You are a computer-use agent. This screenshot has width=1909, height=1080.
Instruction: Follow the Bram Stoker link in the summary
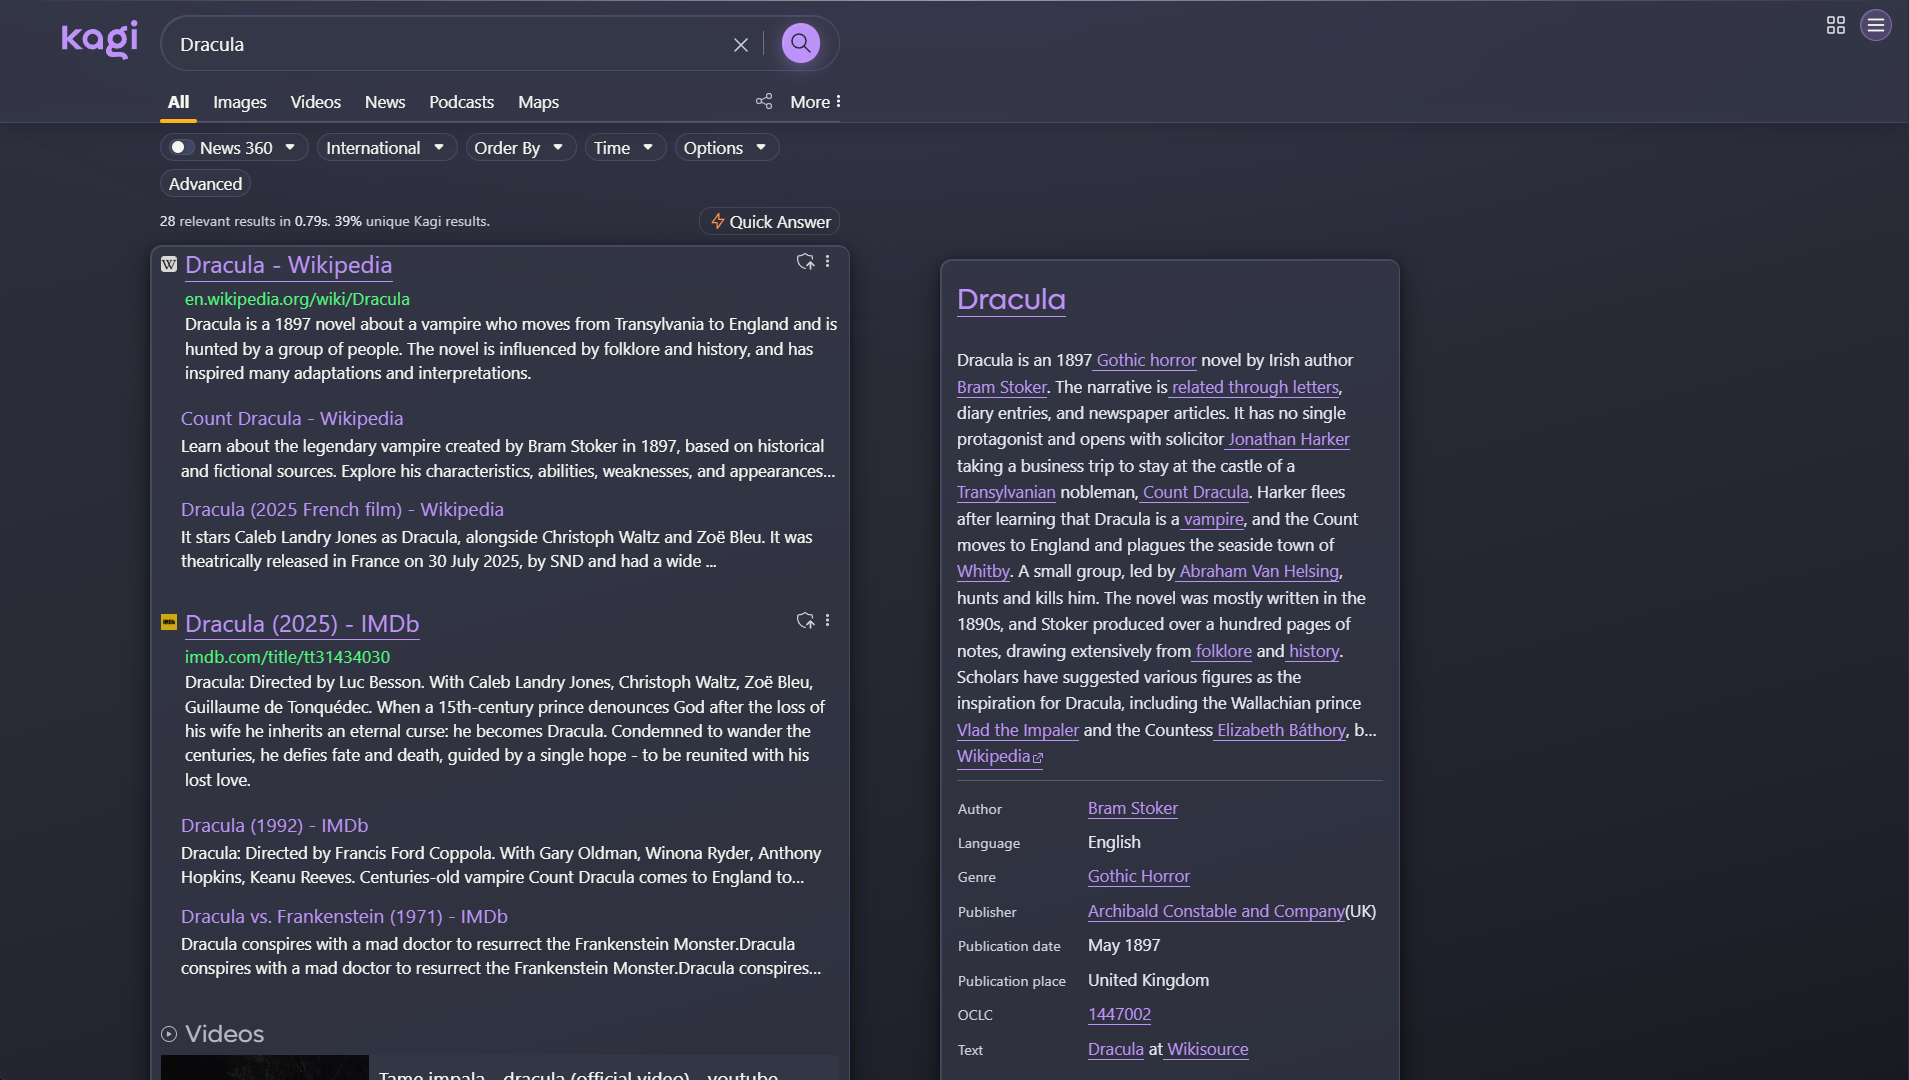(1002, 387)
